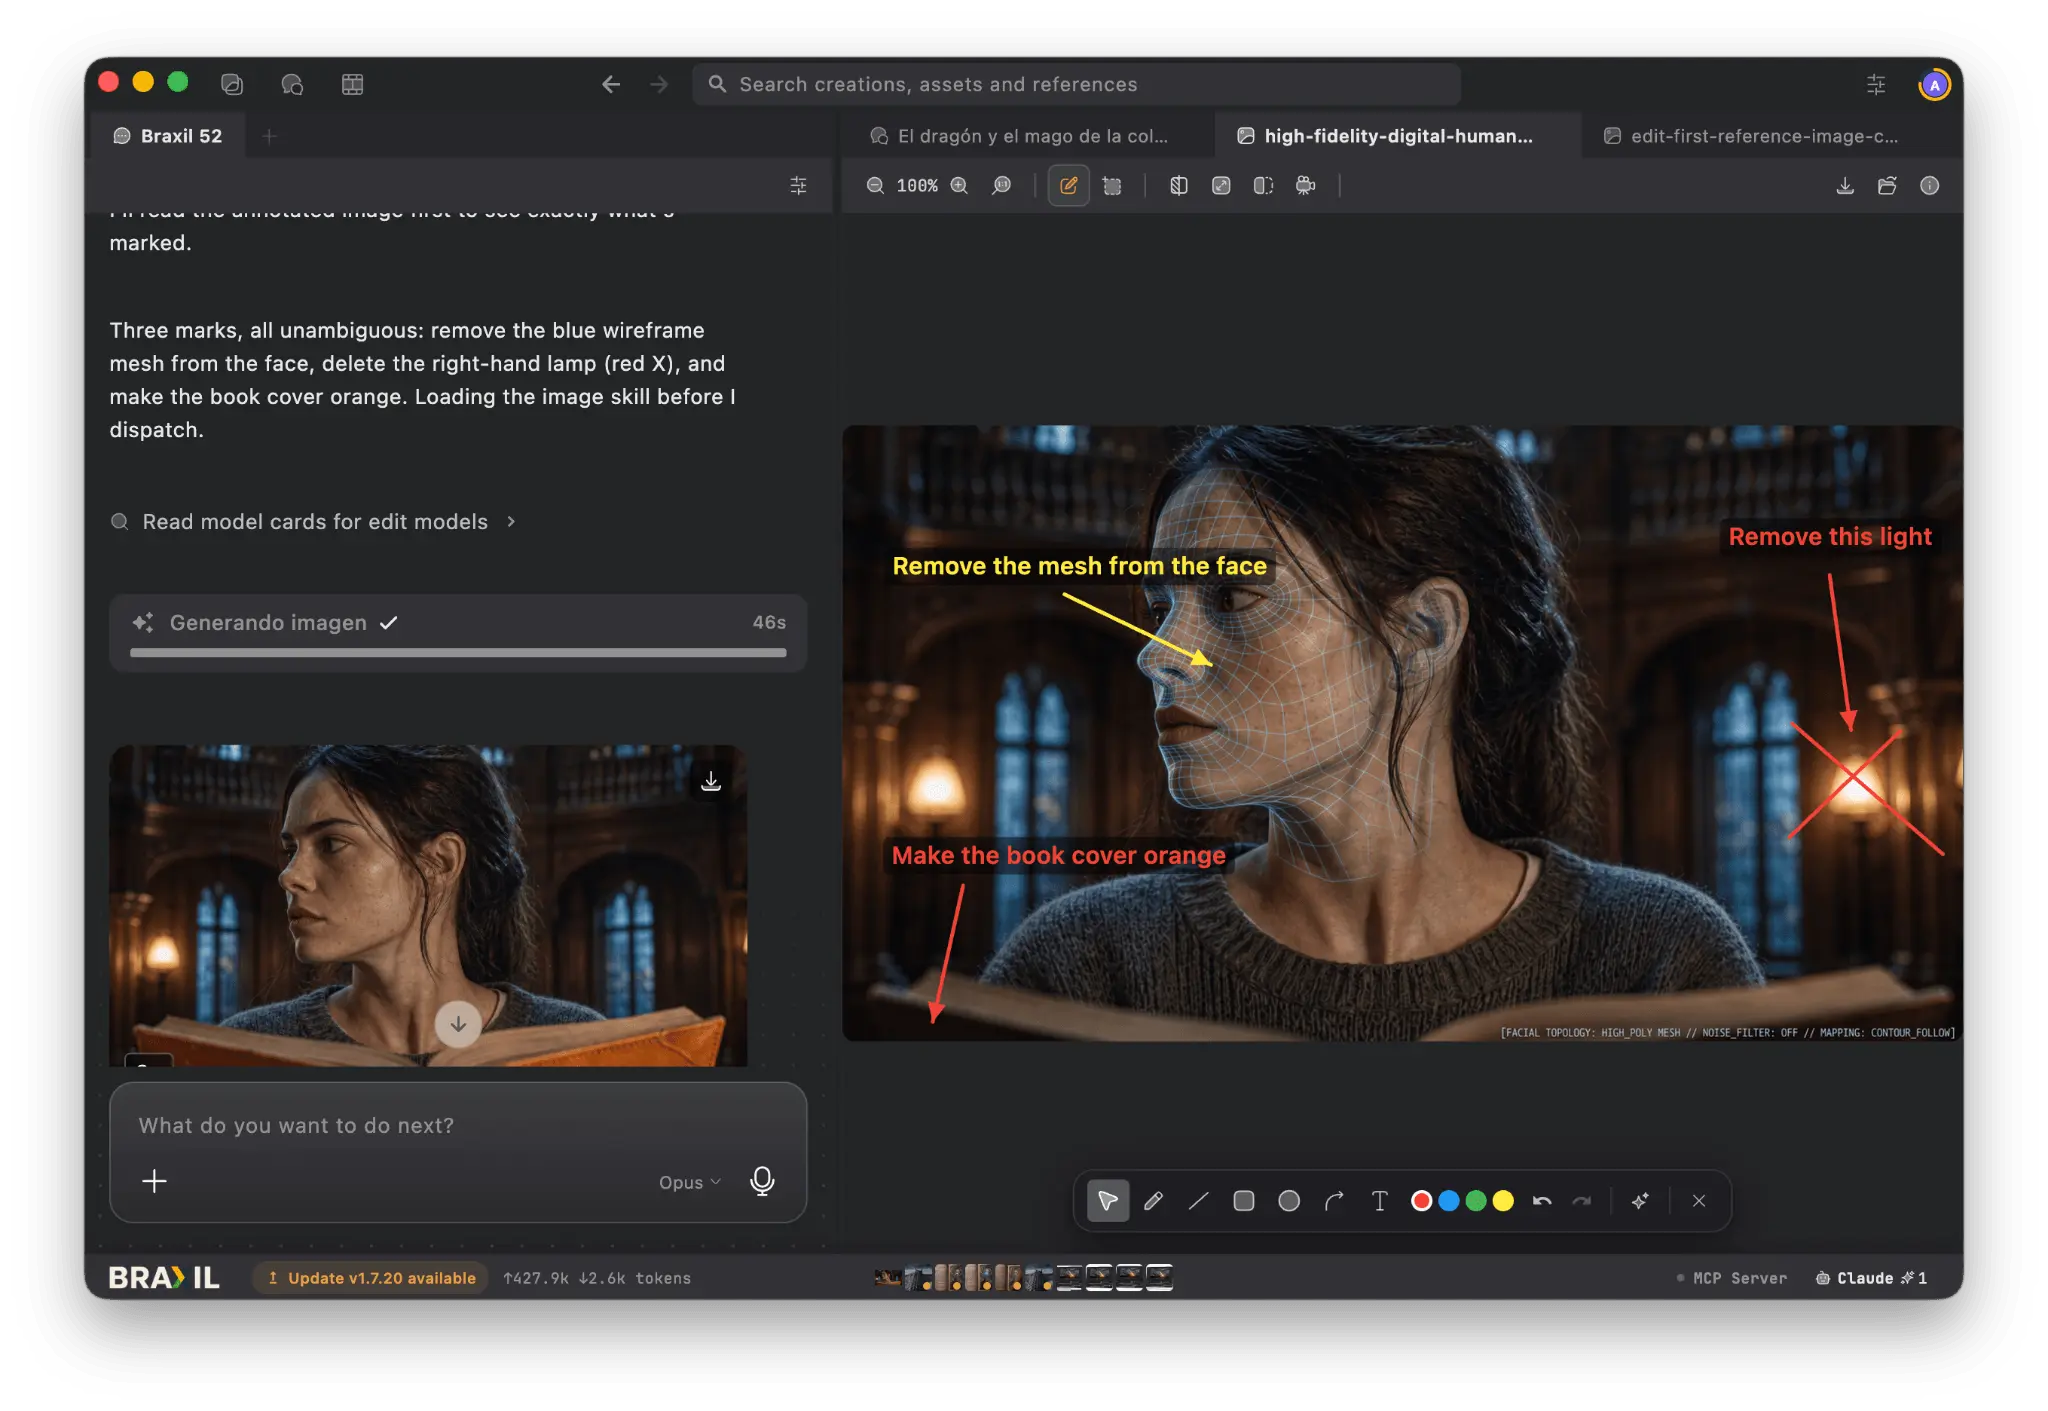Zoom in the image viewer

(959, 186)
